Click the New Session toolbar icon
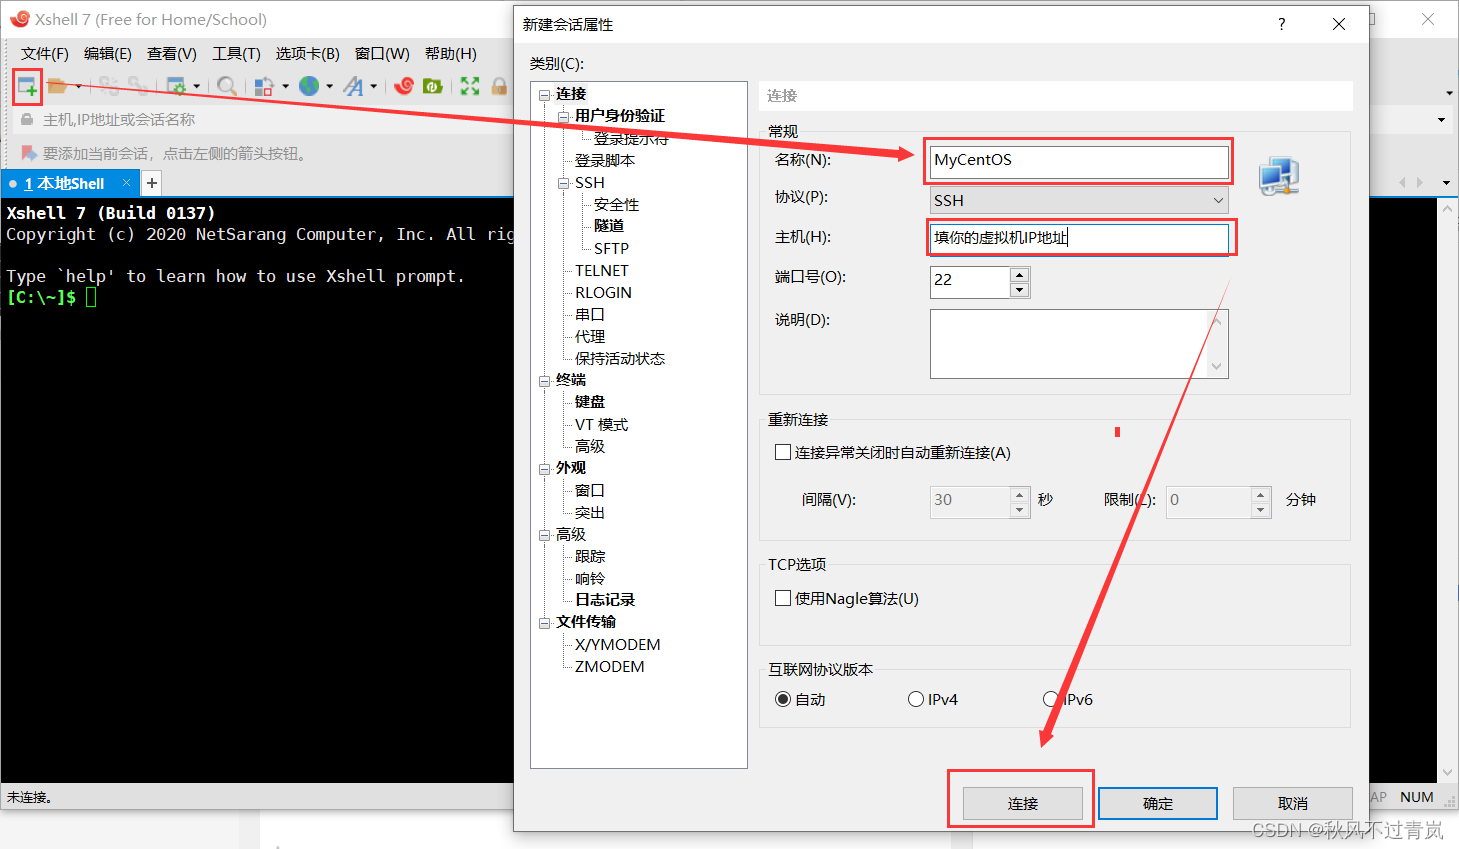1459x849 pixels. pos(27,86)
